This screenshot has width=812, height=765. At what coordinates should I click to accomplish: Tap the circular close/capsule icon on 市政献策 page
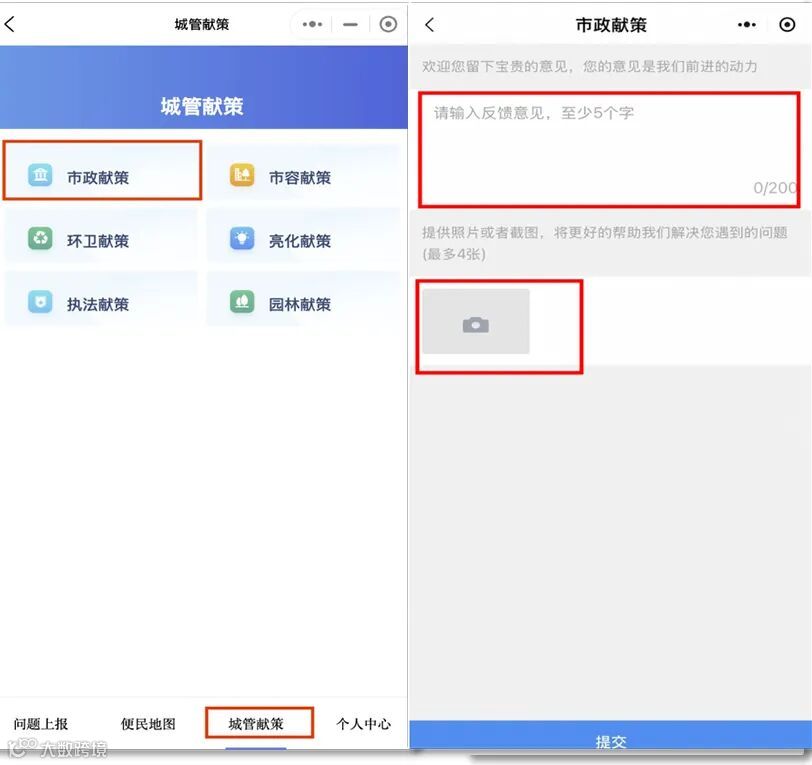coord(788,24)
